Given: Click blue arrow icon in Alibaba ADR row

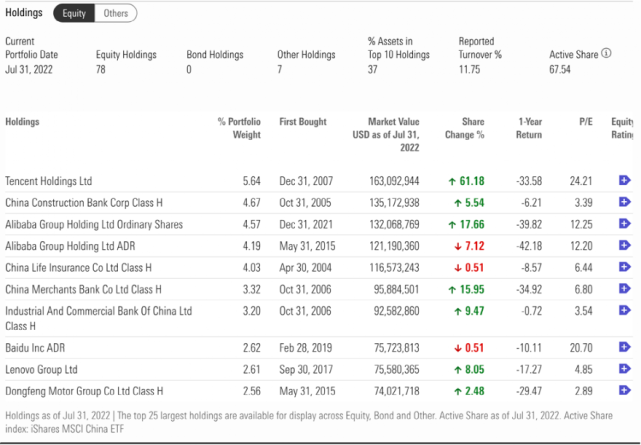Looking at the screenshot, I should pos(625,246).
